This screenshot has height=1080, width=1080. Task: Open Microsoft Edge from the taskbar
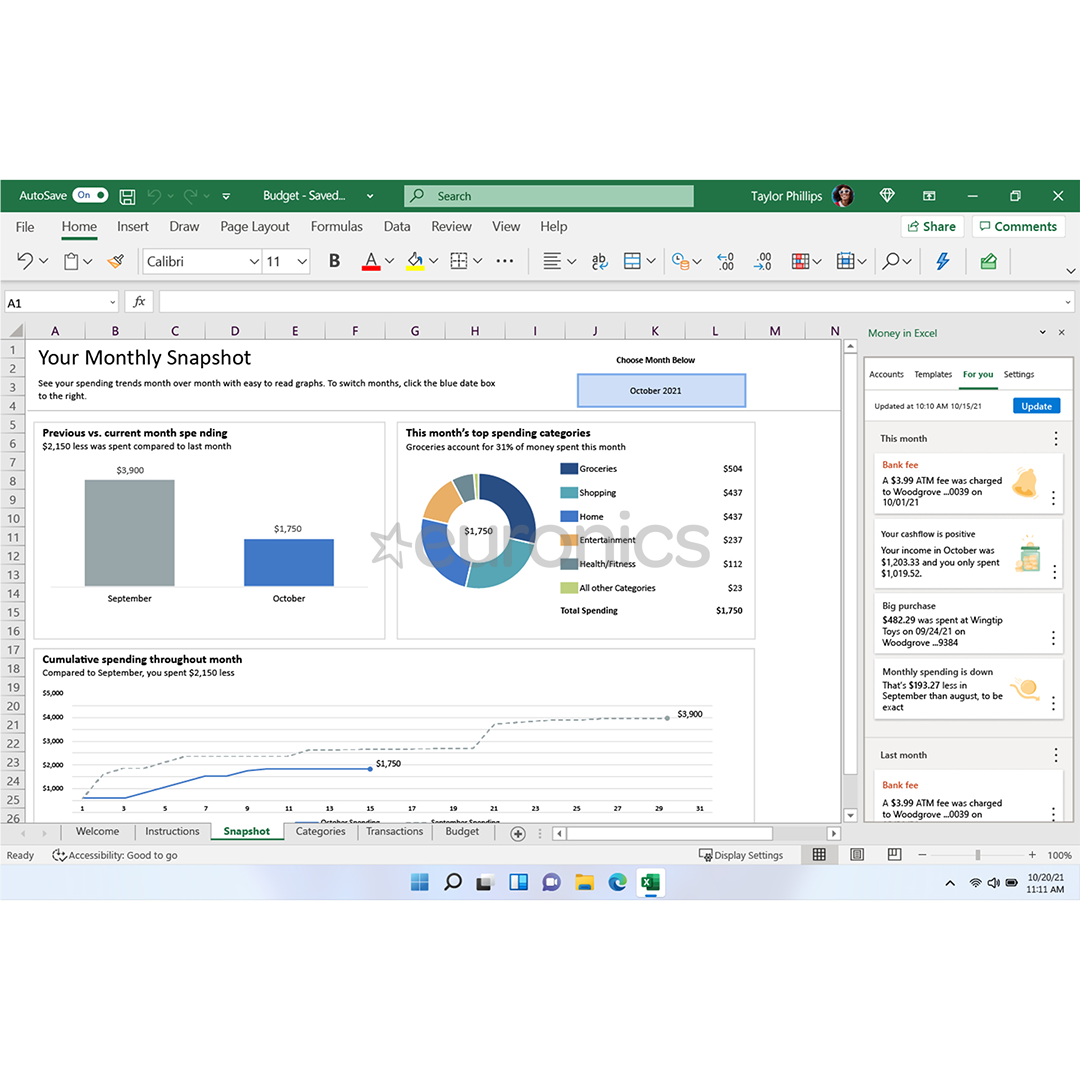point(618,883)
